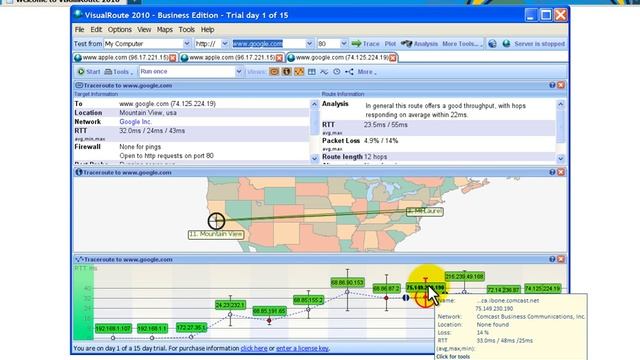This screenshot has width=640, height=360.
Task: Select hop label 192.168.1.107 on graph
Action: 113,329
